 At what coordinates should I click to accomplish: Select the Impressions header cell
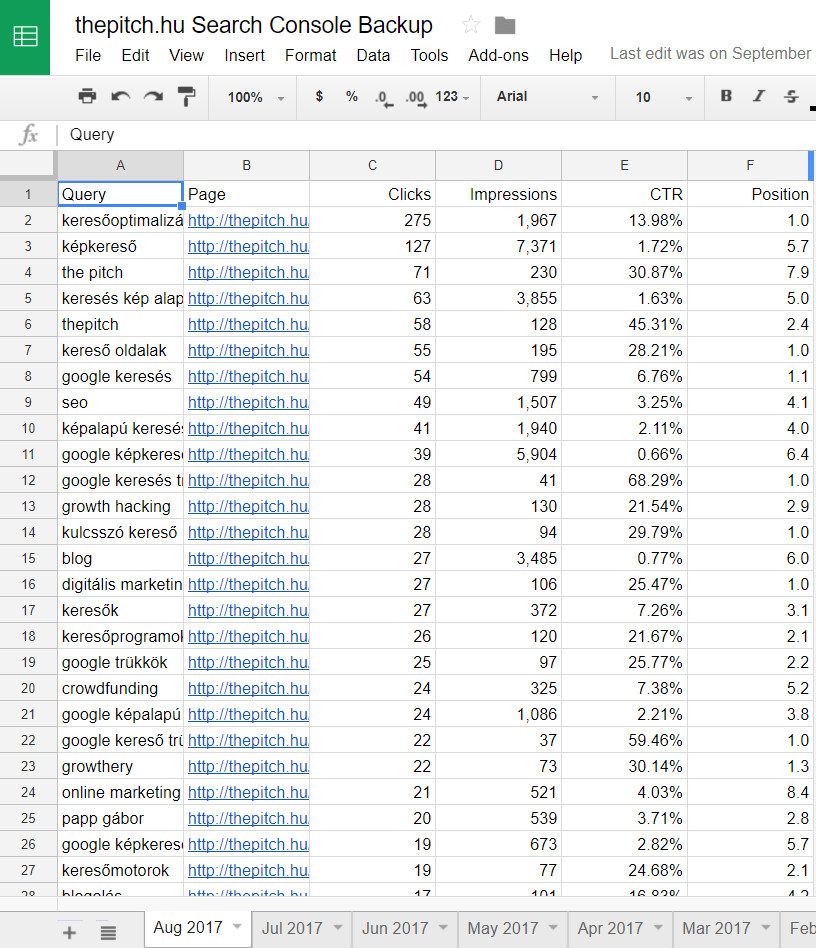click(x=499, y=194)
